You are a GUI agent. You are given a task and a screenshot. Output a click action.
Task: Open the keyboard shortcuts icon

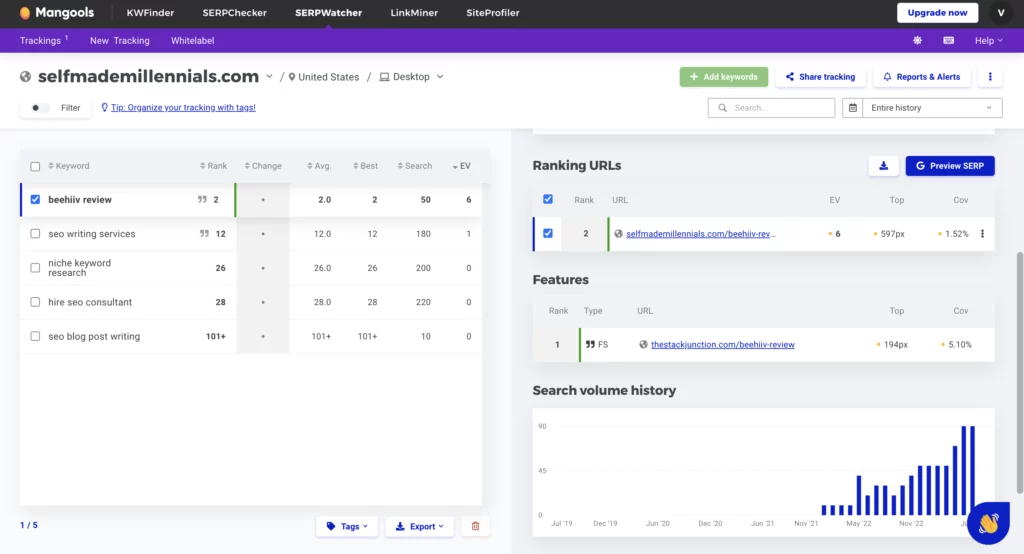(948, 41)
